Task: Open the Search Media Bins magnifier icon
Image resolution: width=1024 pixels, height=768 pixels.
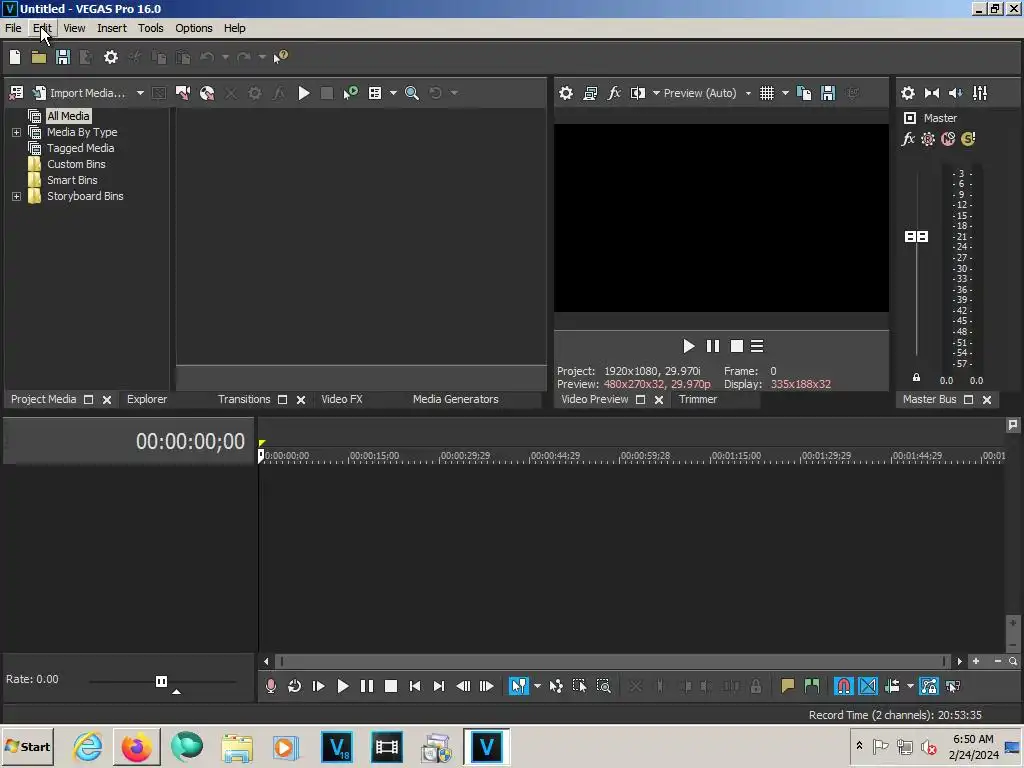Action: click(411, 93)
